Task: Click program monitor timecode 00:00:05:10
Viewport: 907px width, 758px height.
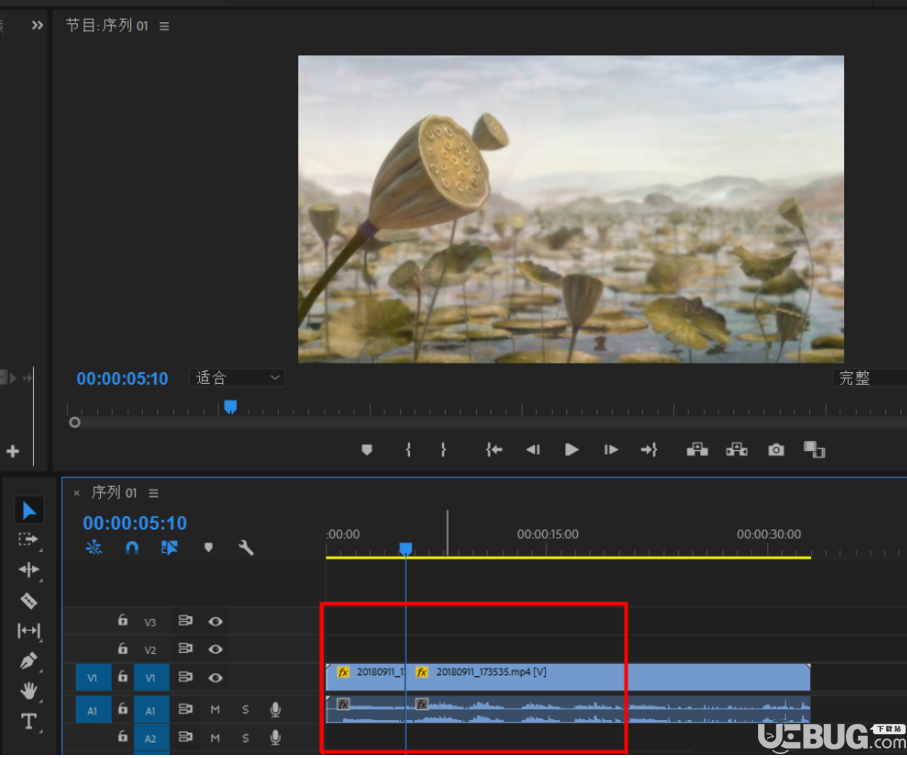Action: [123, 378]
